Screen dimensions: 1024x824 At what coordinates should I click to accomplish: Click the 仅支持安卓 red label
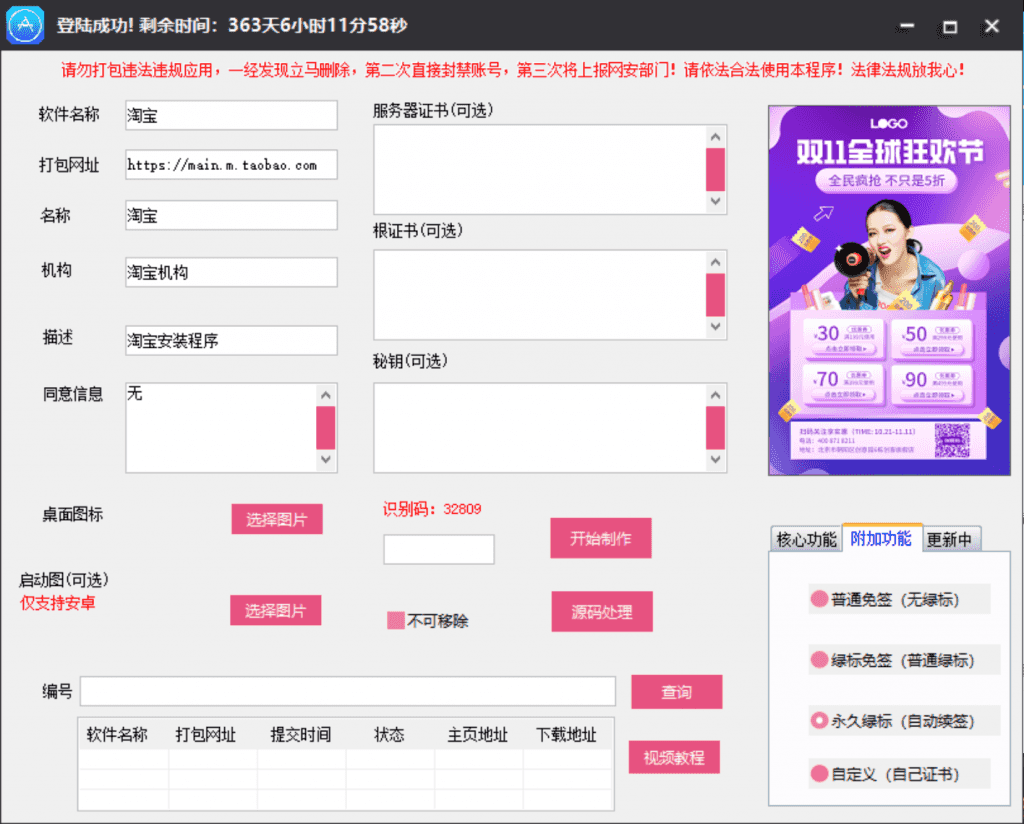click(57, 603)
